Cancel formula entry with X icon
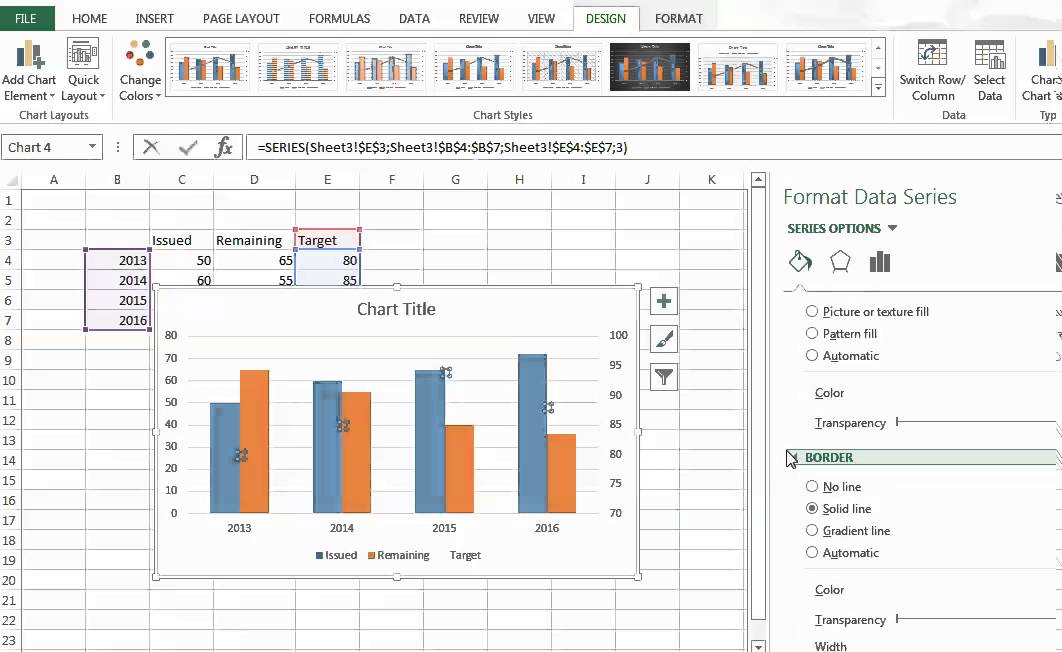 tap(151, 147)
